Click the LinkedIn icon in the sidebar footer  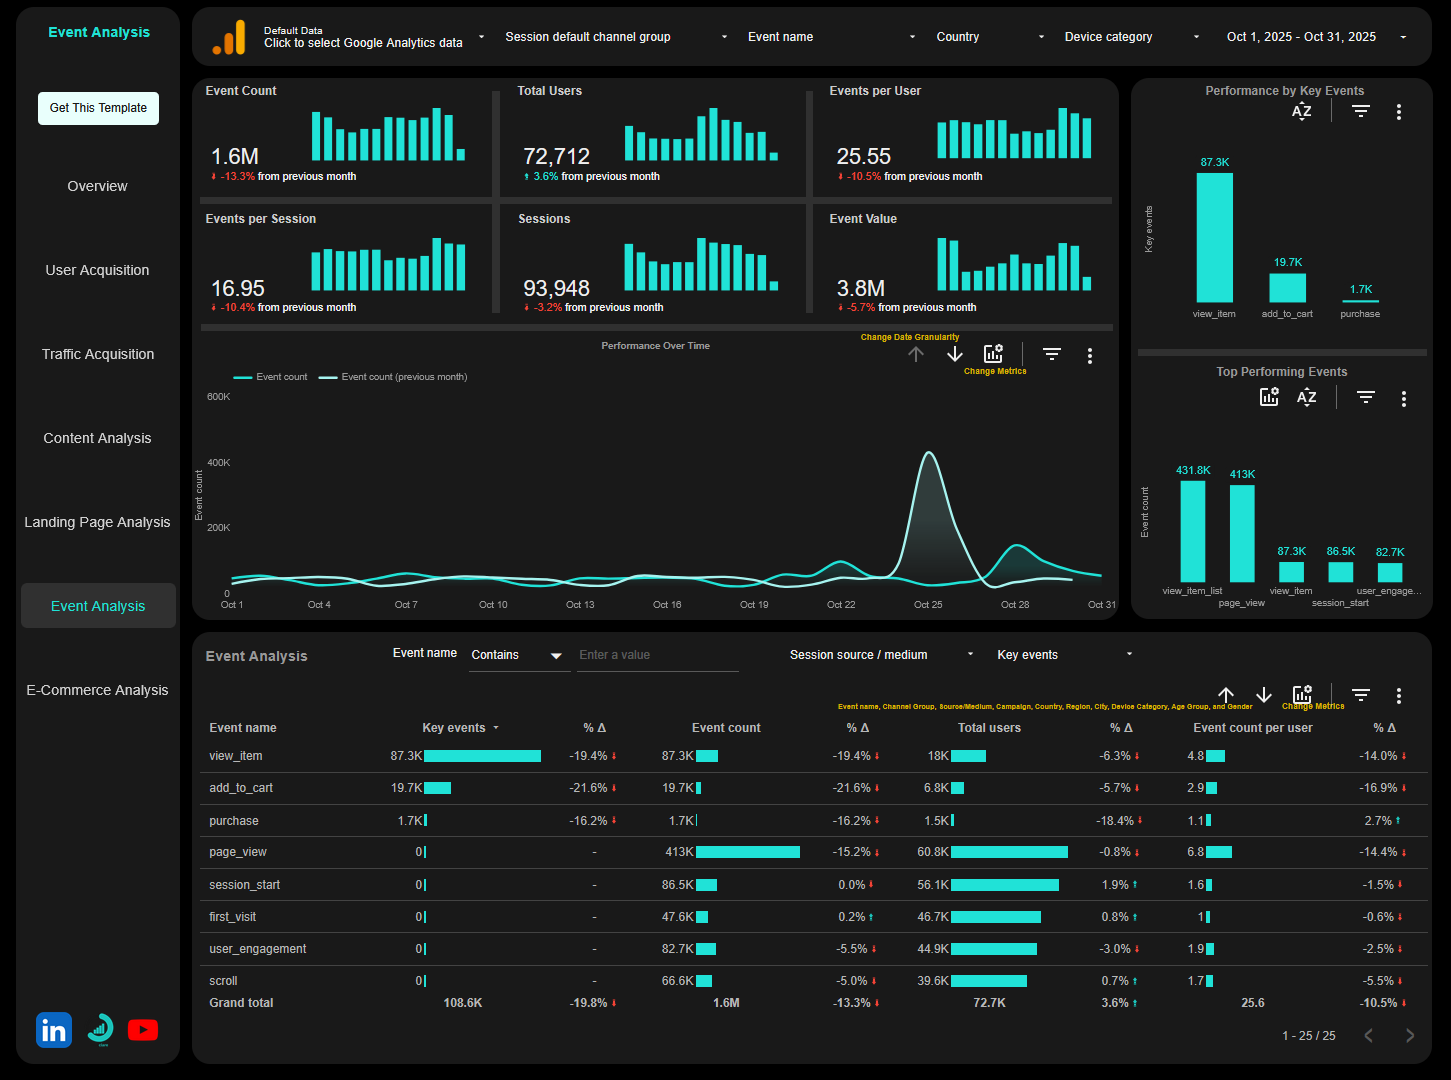pyautogui.click(x=53, y=1029)
